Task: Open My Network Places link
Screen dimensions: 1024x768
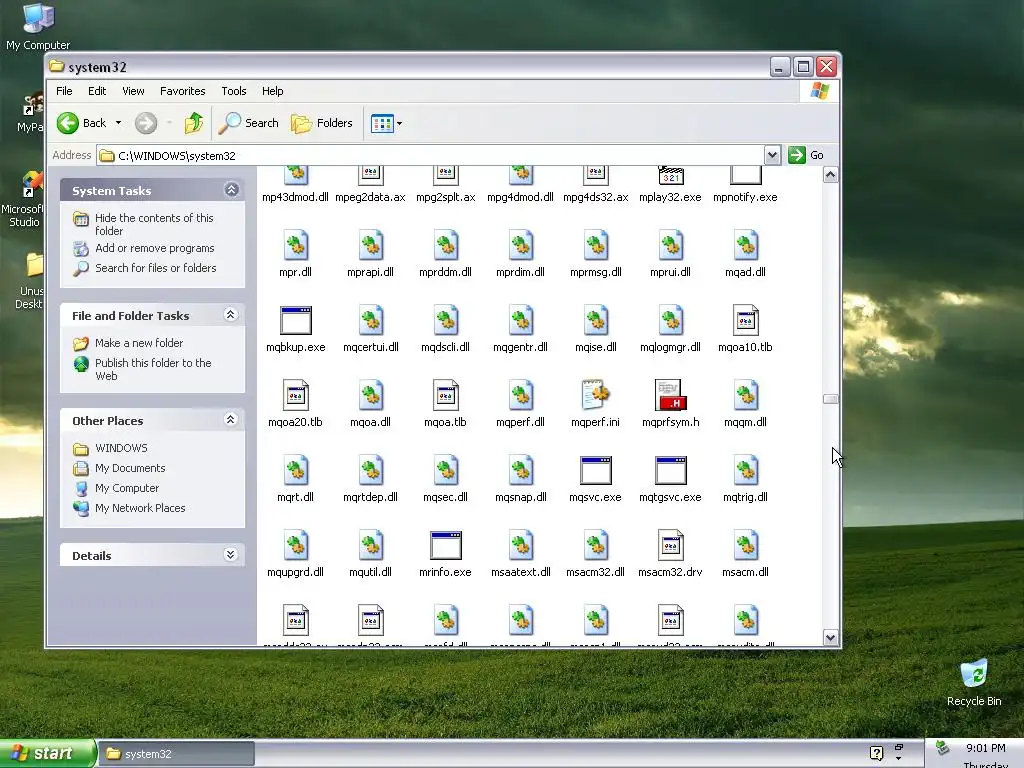Action: (x=140, y=508)
